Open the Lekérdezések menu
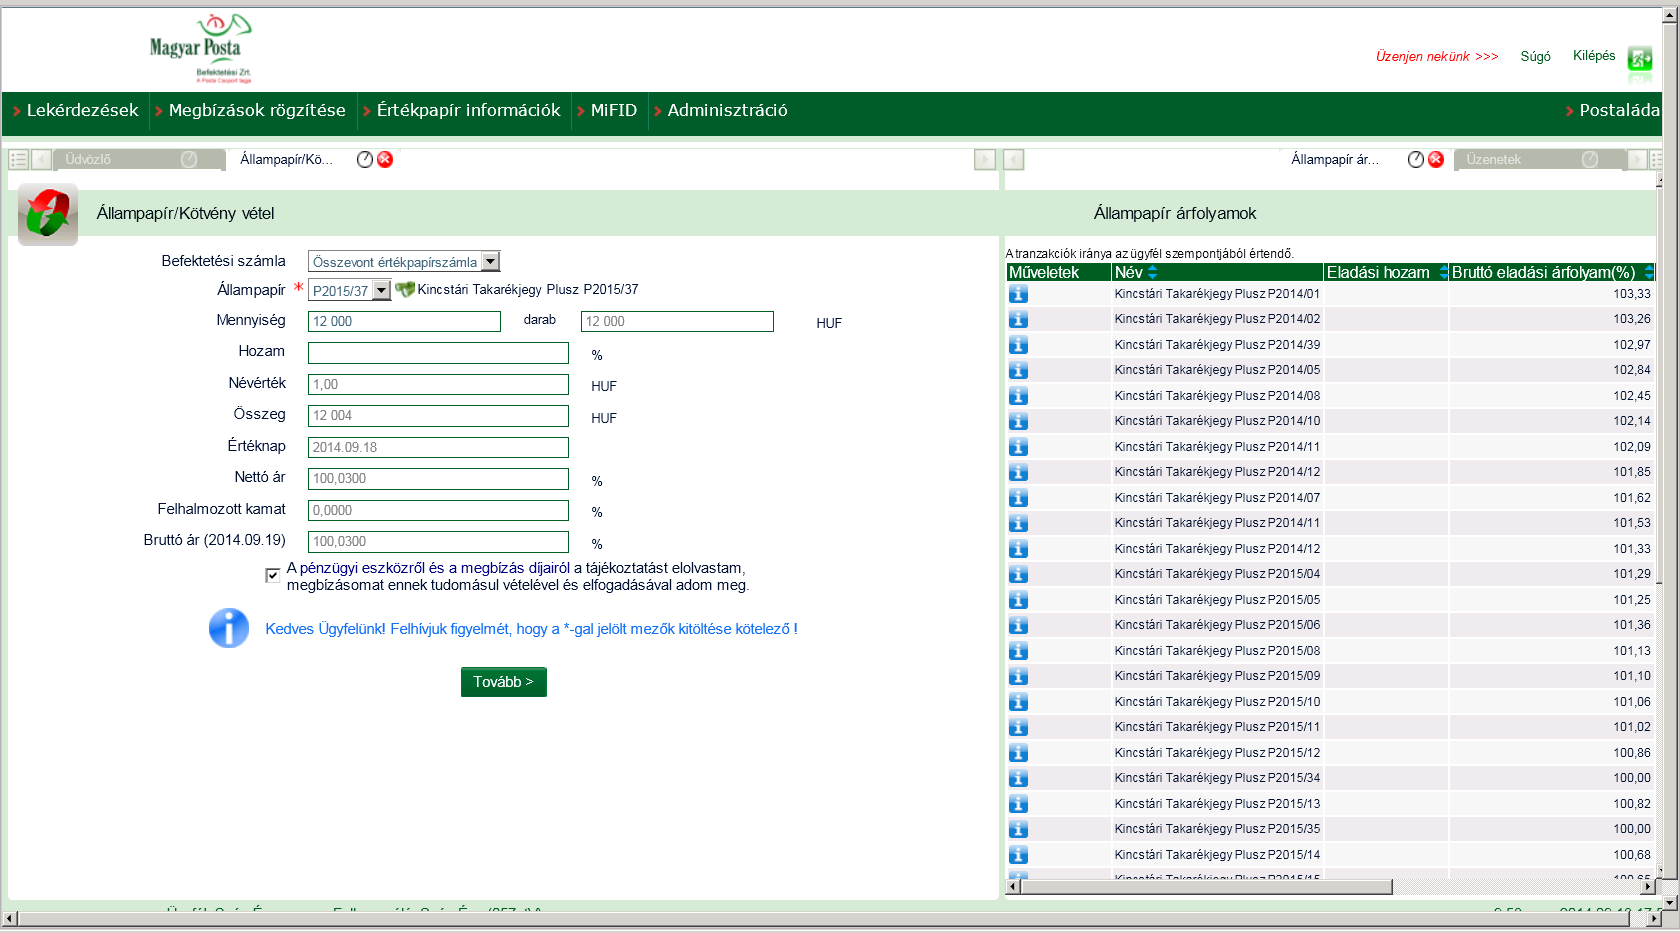This screenshot has width=1680, height=933. [82, 110]
